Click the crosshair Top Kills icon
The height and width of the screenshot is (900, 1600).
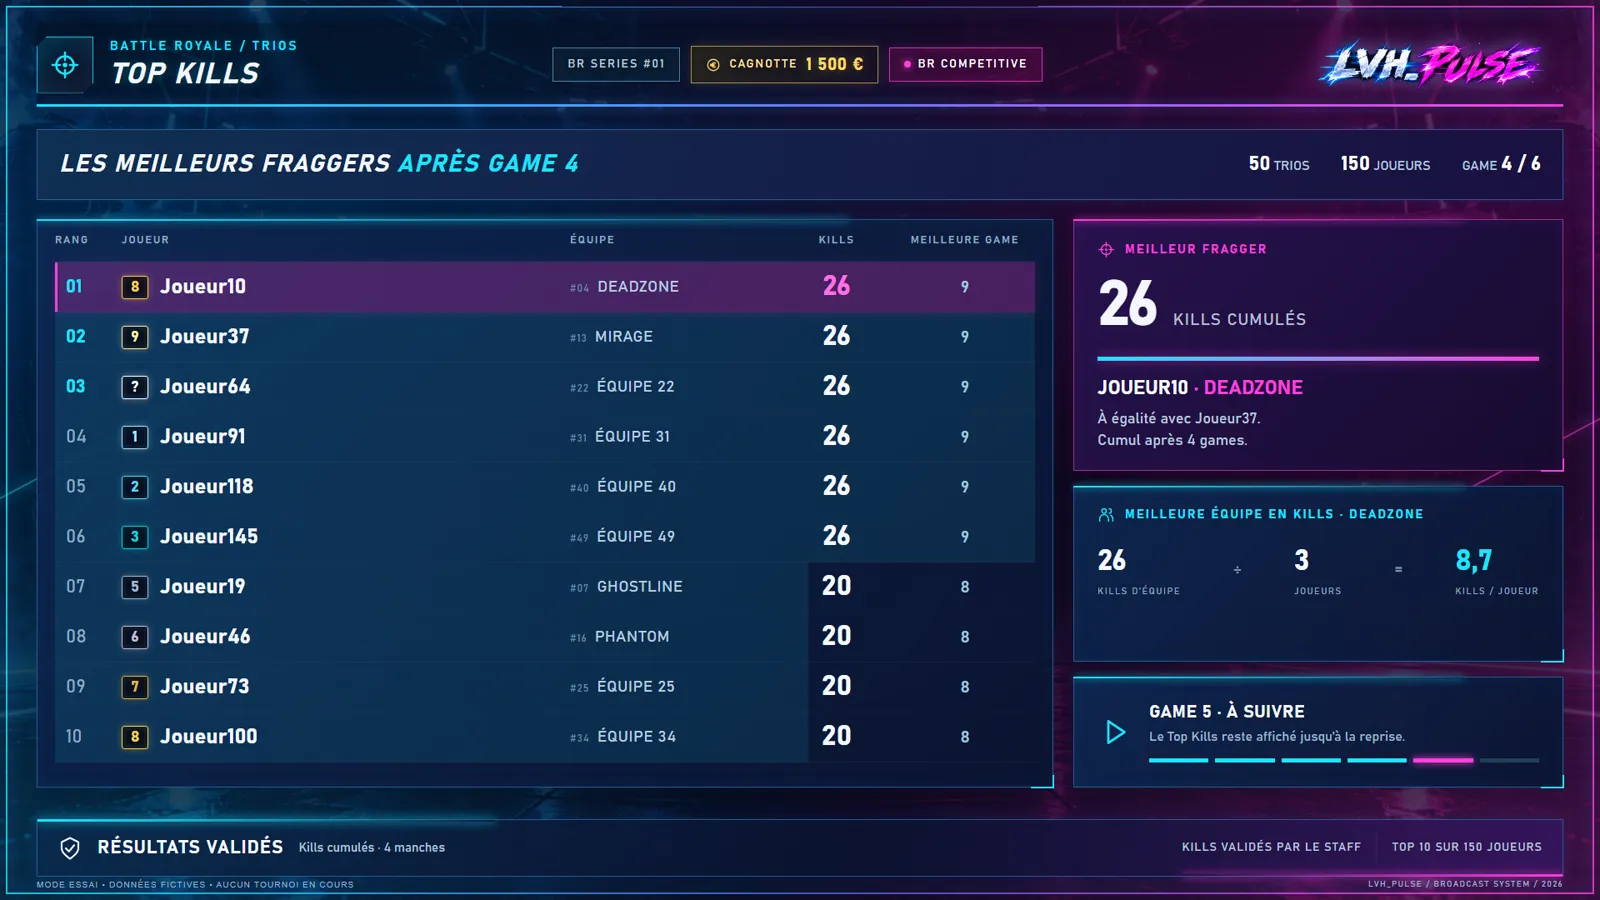(x=65, y=65)
